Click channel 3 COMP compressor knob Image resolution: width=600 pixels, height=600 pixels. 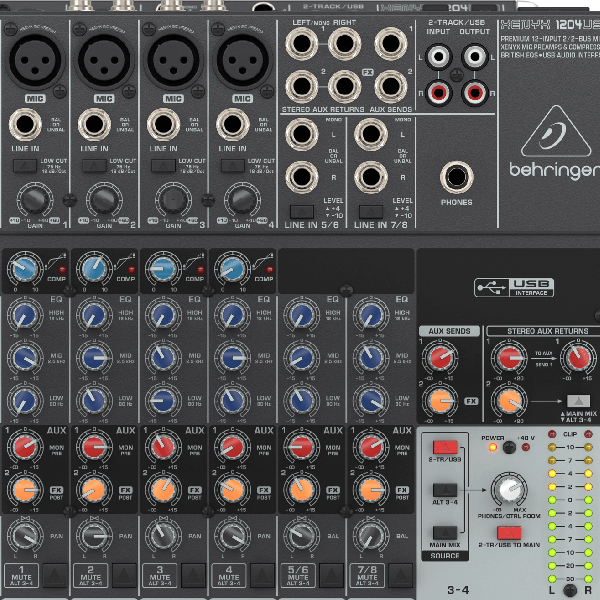point(163,269)
